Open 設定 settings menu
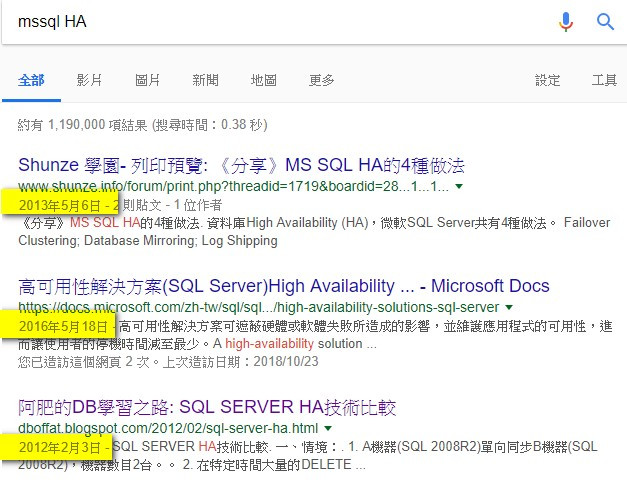Image resolution: width=627 pixels, height=483 pixels. click(547, 80)
